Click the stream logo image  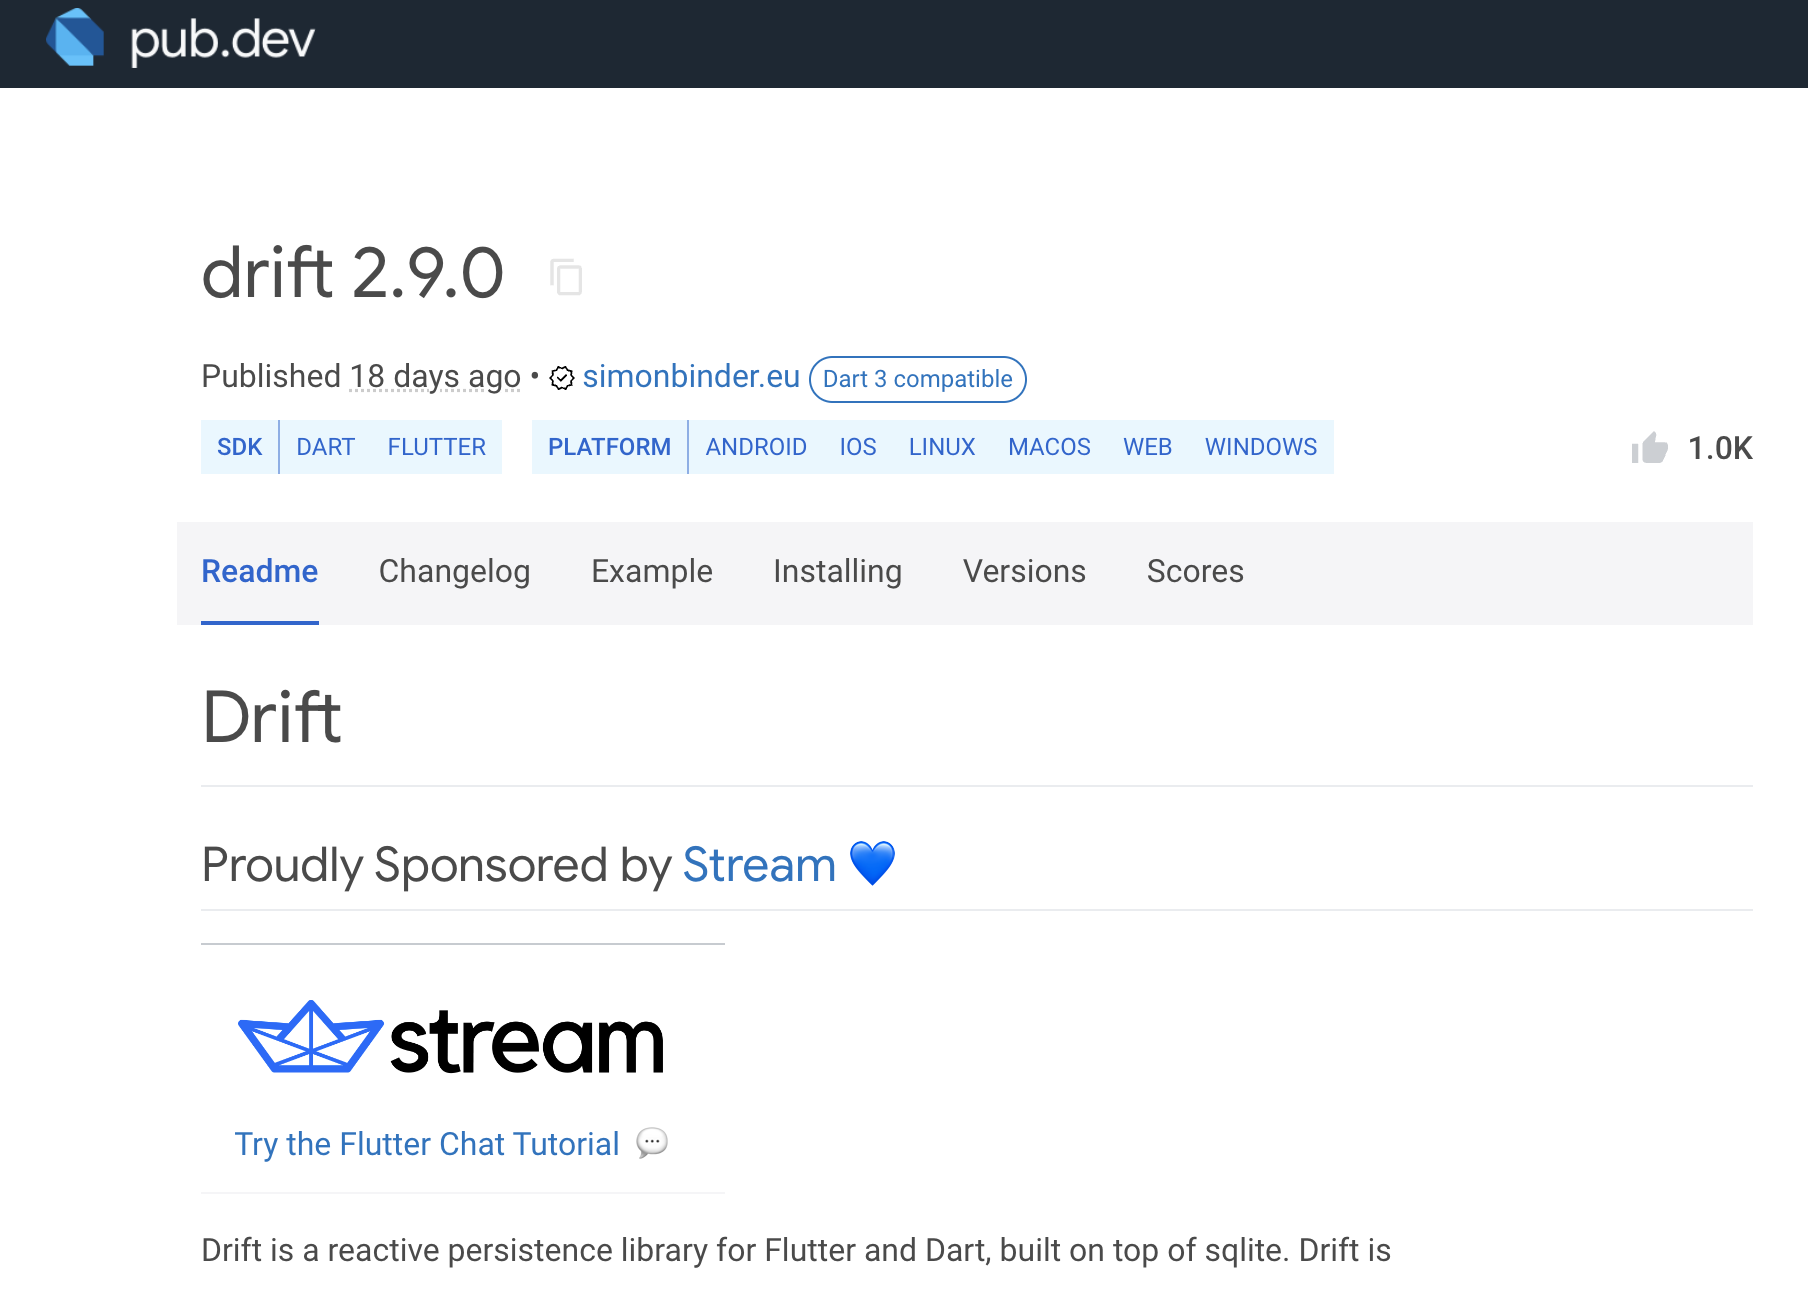pos(451,1038)
